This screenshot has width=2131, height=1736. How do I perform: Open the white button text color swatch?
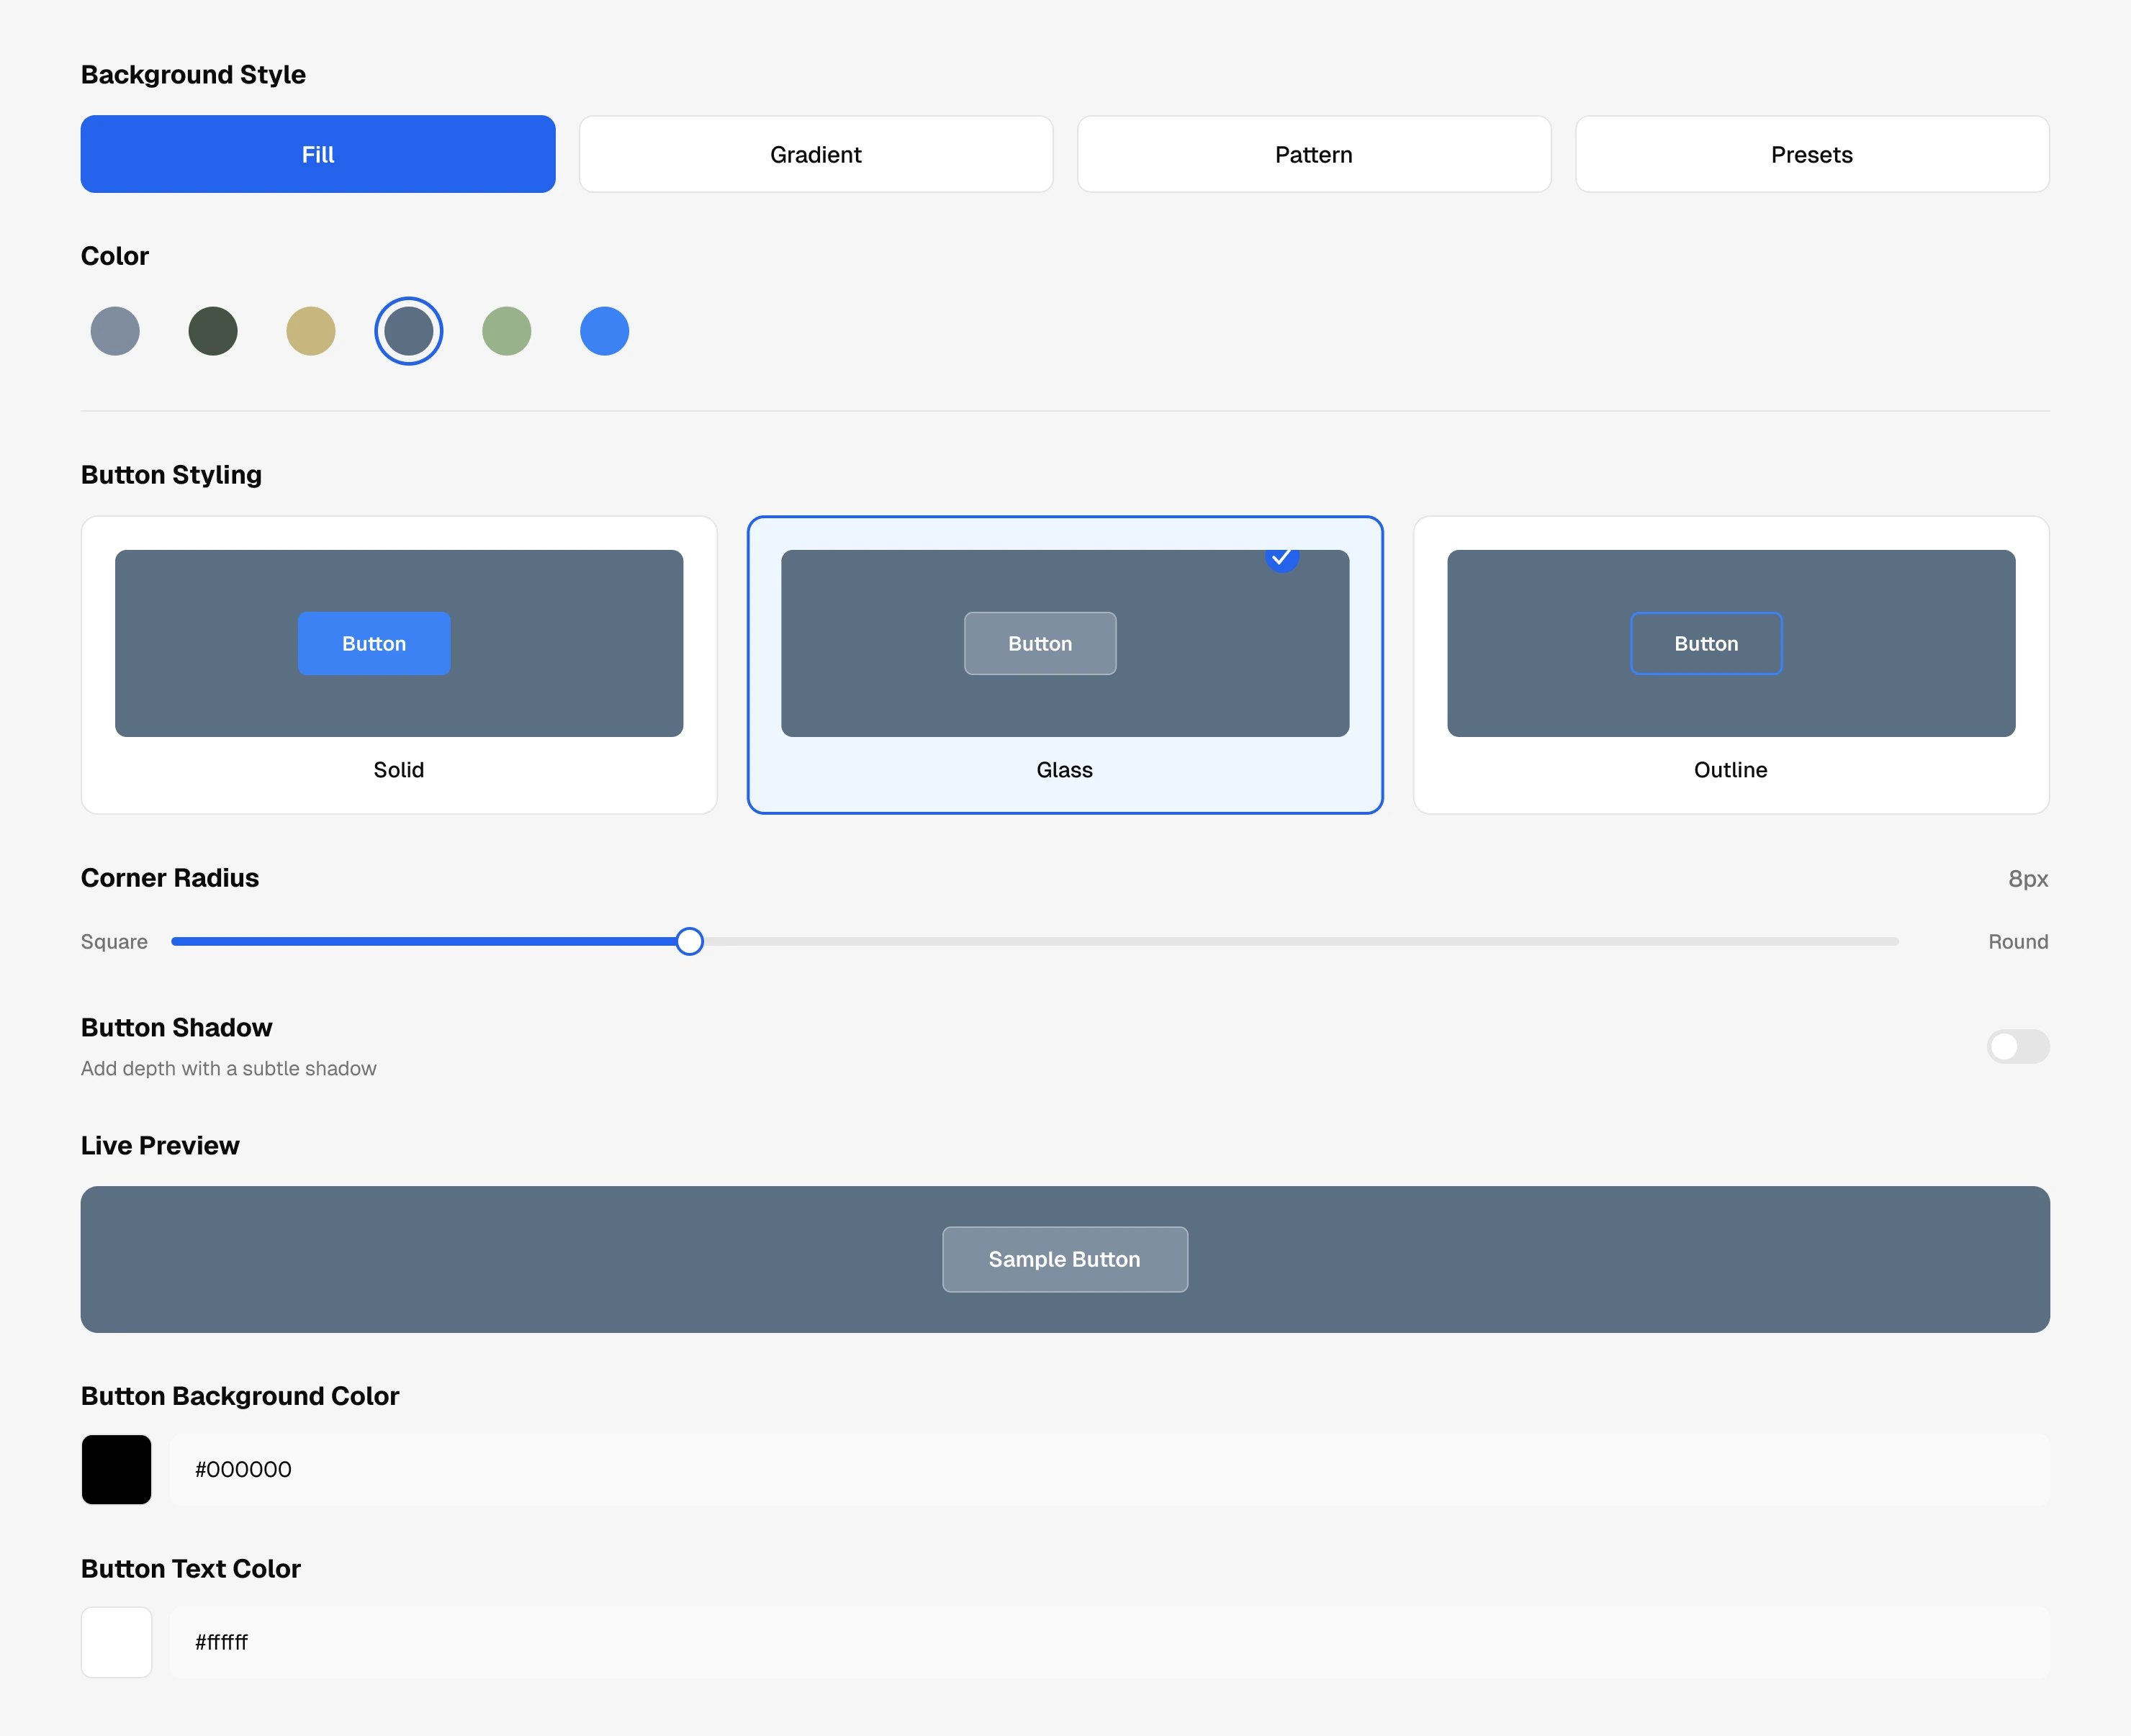[x=116, y=1642]
